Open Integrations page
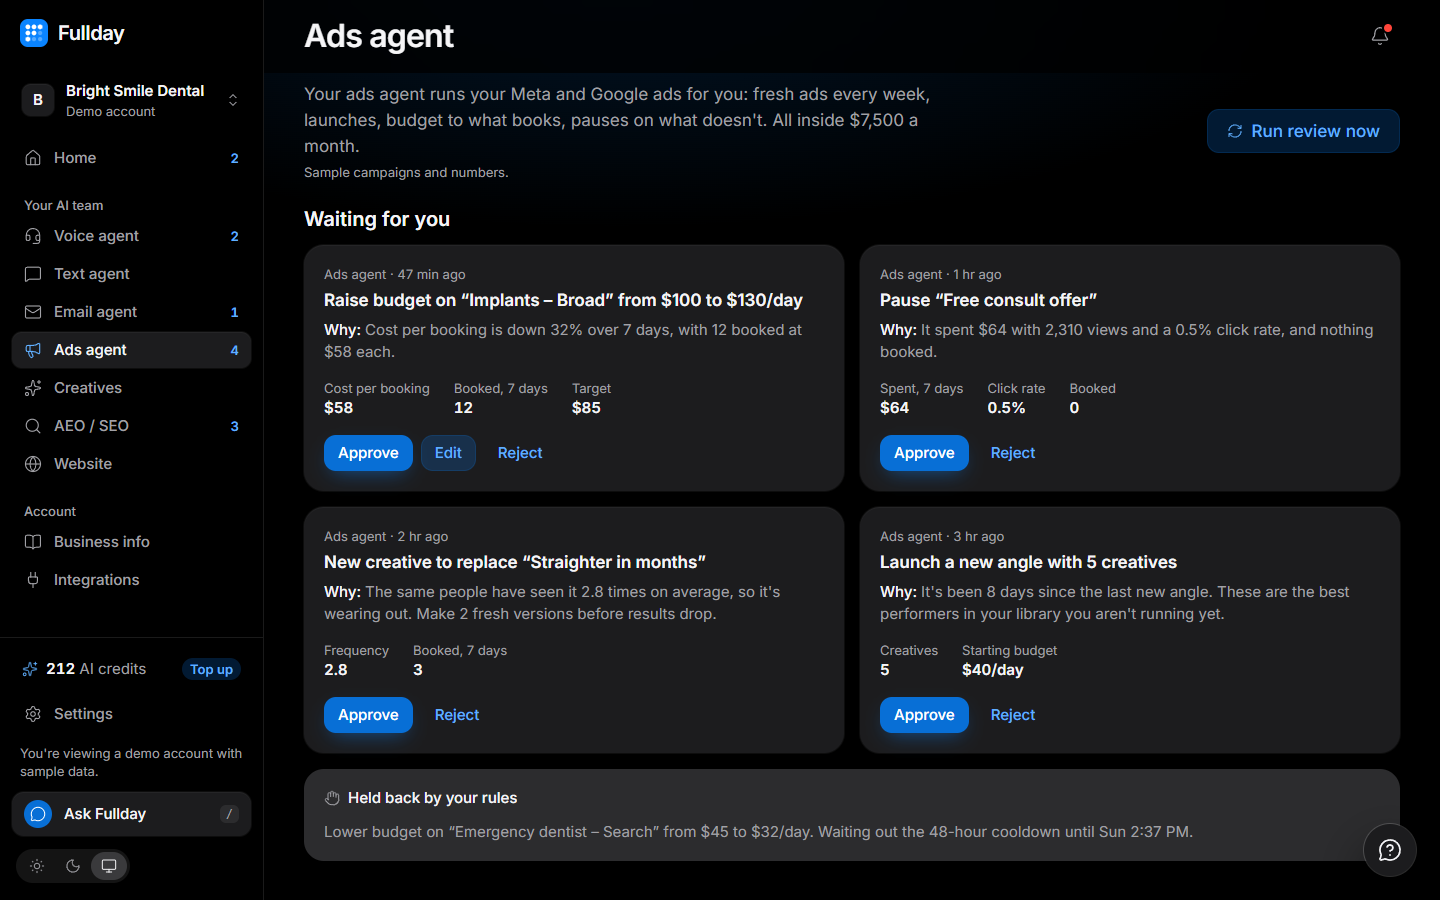The image size is (1440, 900). (x=132, y=580)
